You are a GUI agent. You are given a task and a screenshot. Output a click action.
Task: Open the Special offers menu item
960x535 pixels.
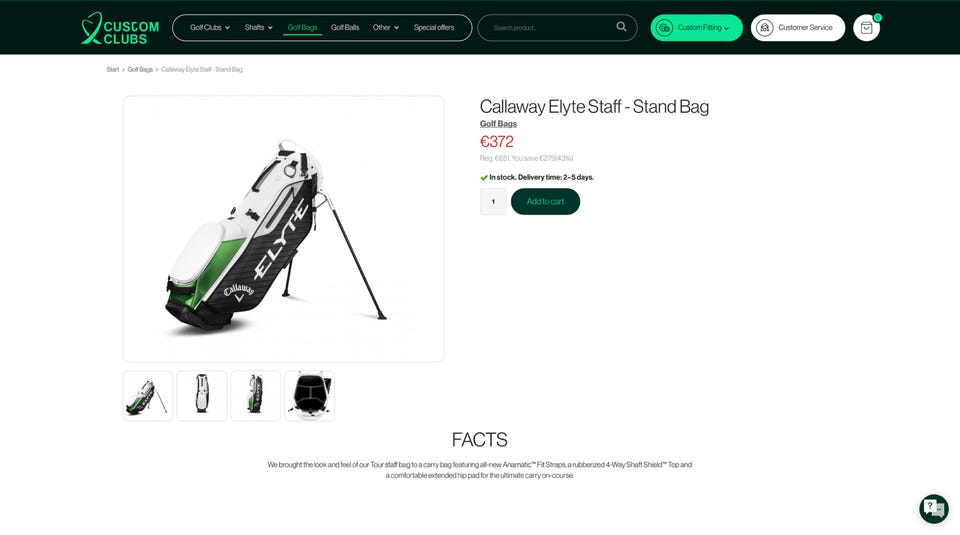click(433, 28)
